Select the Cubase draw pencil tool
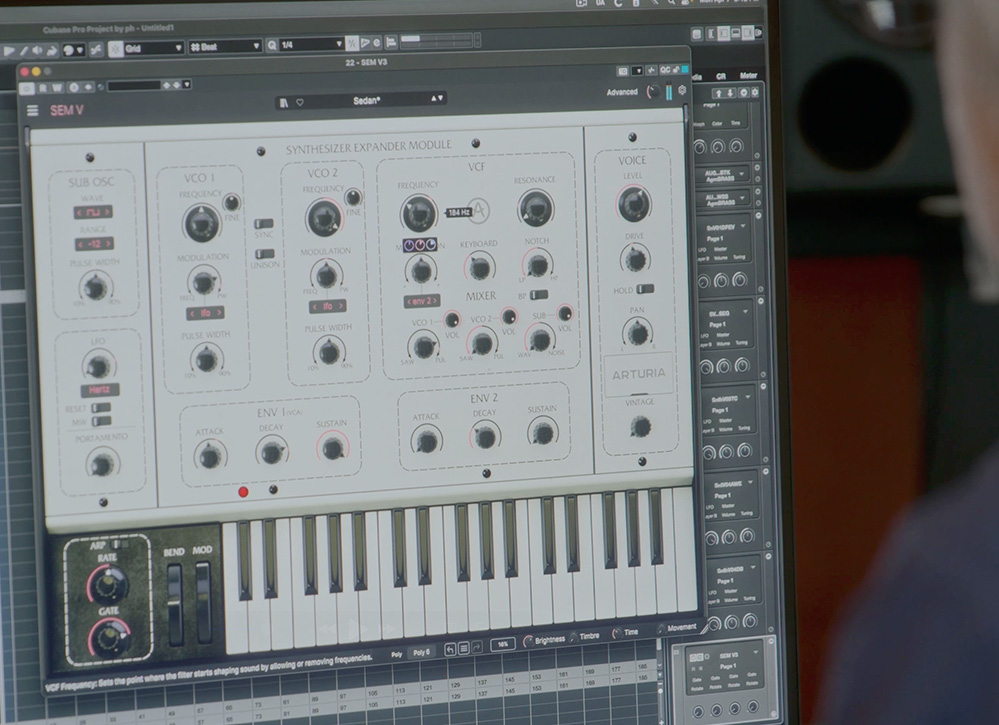999x725 pixels. pyautogui.click(x=24, y=50)
